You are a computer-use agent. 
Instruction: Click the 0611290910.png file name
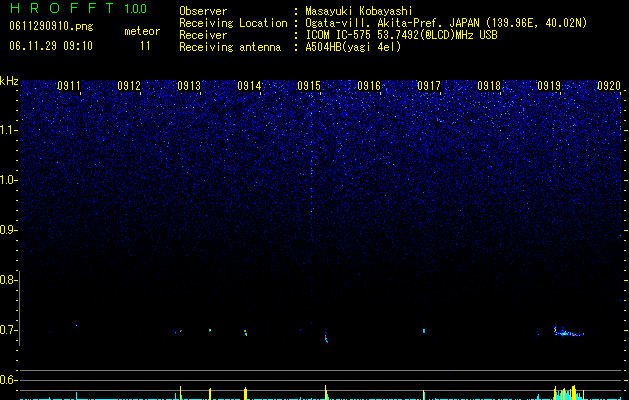tap(51, 27)
